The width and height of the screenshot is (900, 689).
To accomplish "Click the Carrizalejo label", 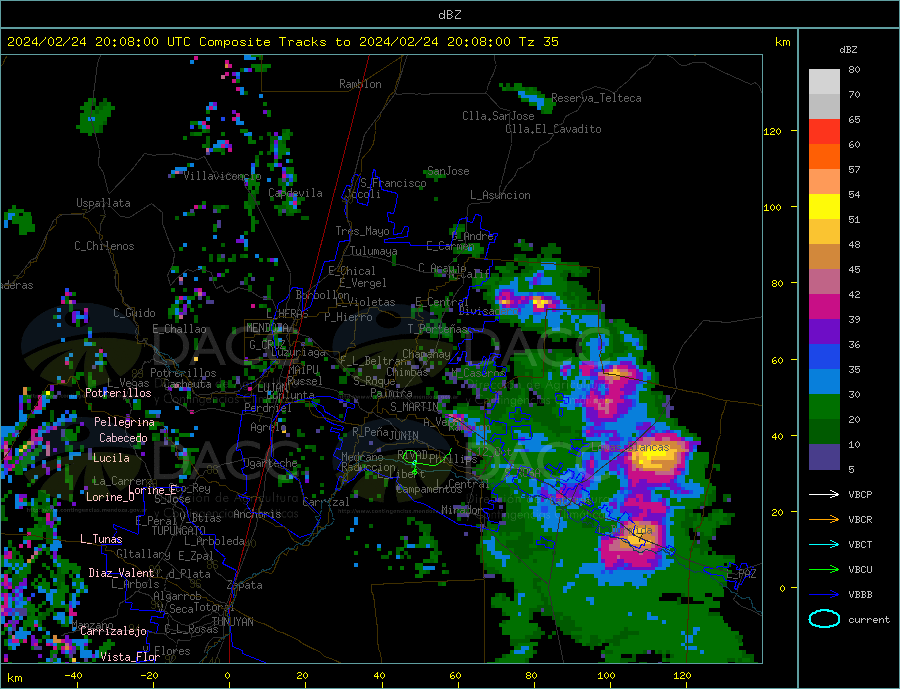I will click(x=113, y=632).
